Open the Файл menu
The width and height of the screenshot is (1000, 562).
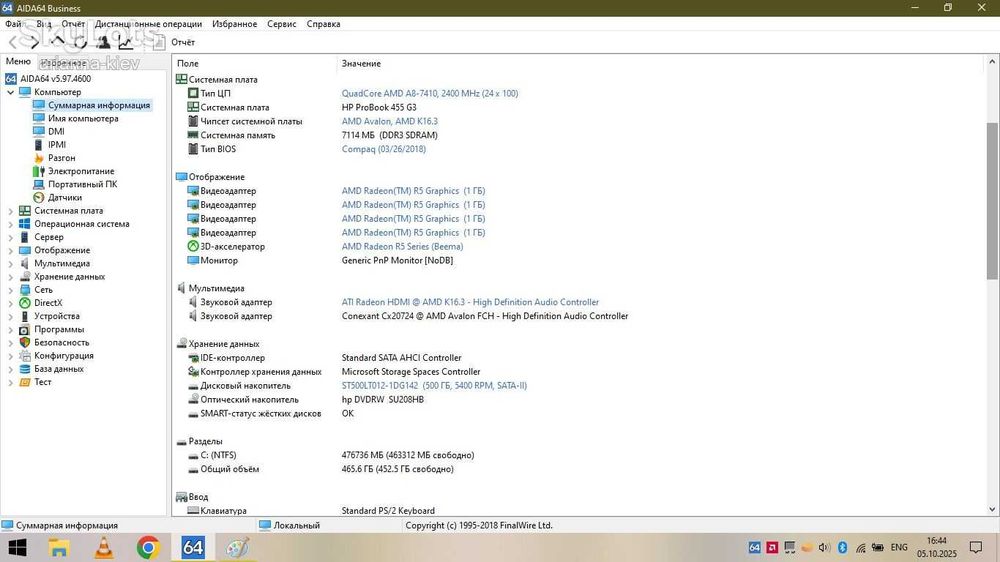pyautogui.click(x=13, y=24)
